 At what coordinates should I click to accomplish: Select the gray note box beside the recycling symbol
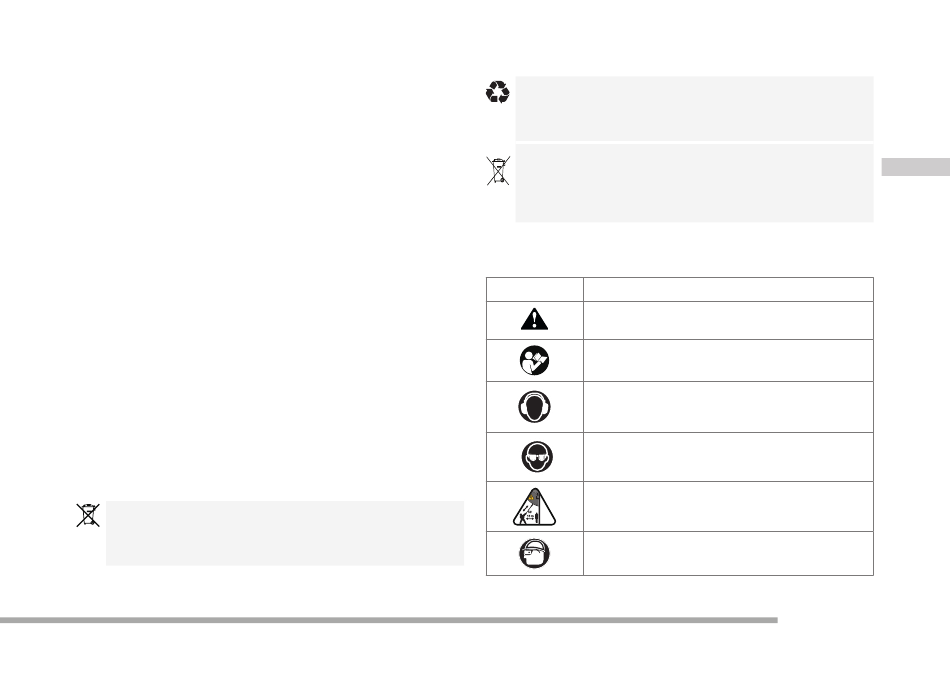694,108
